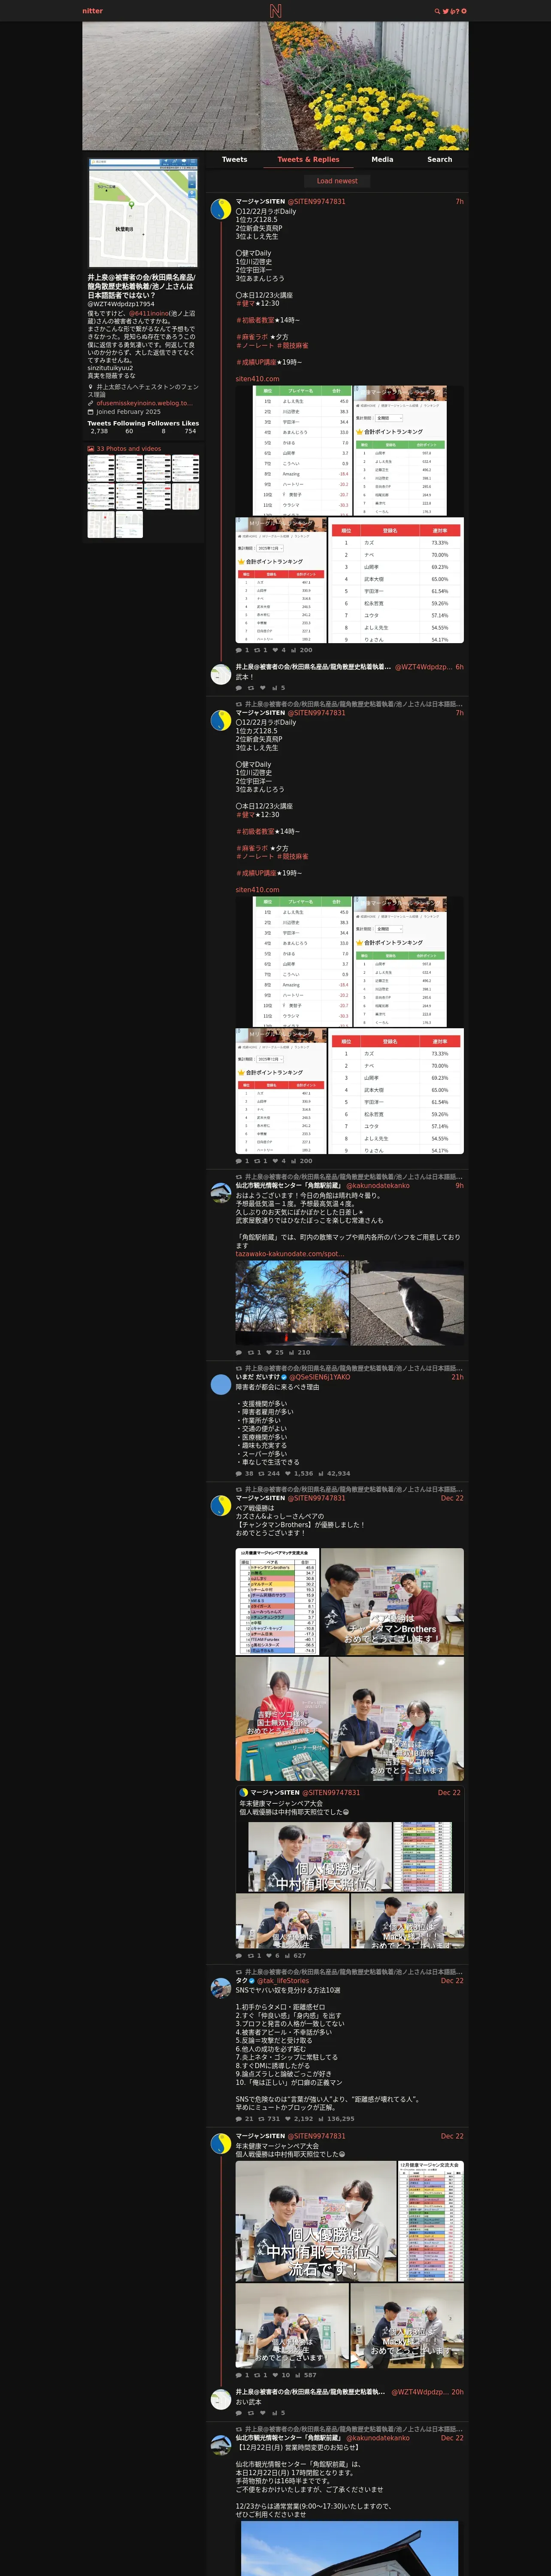Image resolution: width=551 pixels, height=2576 pixels.
Task: Click the link icon beside ofusemisskeyinoino URL
Action: tap(90, 403)
